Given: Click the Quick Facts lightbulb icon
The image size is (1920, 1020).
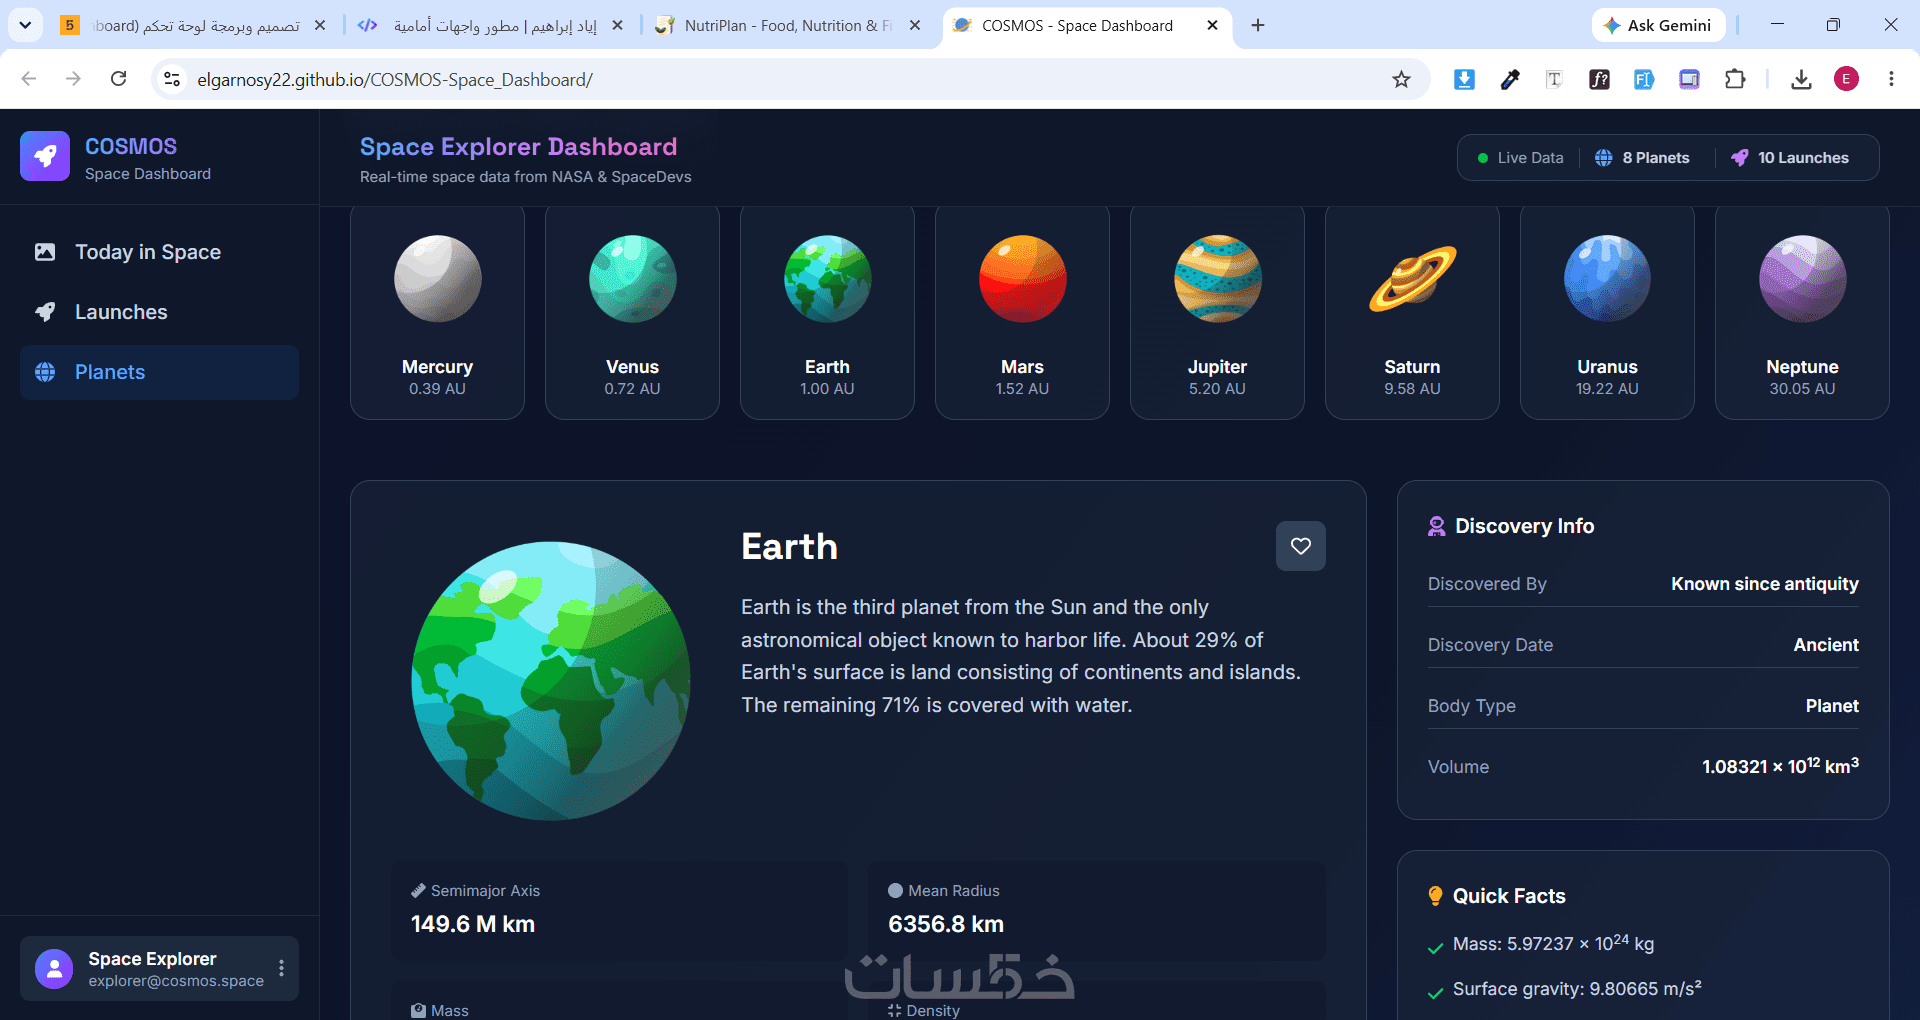Looking at the screenshot, I should [x=1436, y=896].
